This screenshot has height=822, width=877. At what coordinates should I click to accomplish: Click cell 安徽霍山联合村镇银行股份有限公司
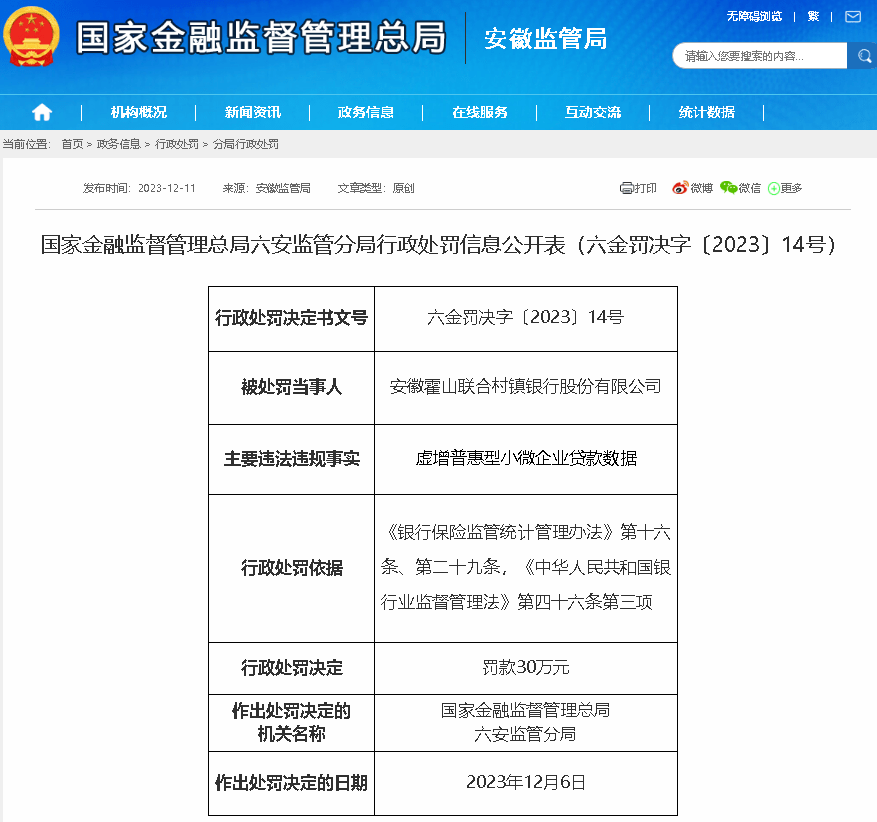tap(526, 386)
